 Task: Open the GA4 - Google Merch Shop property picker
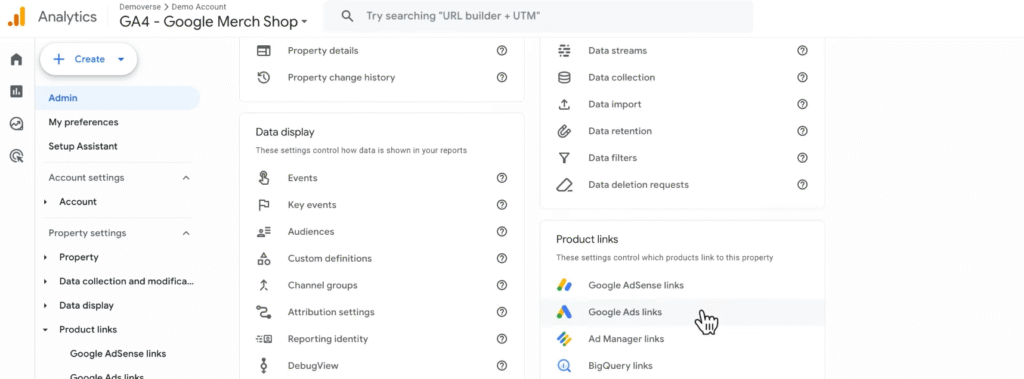click(x=213, y=22)
